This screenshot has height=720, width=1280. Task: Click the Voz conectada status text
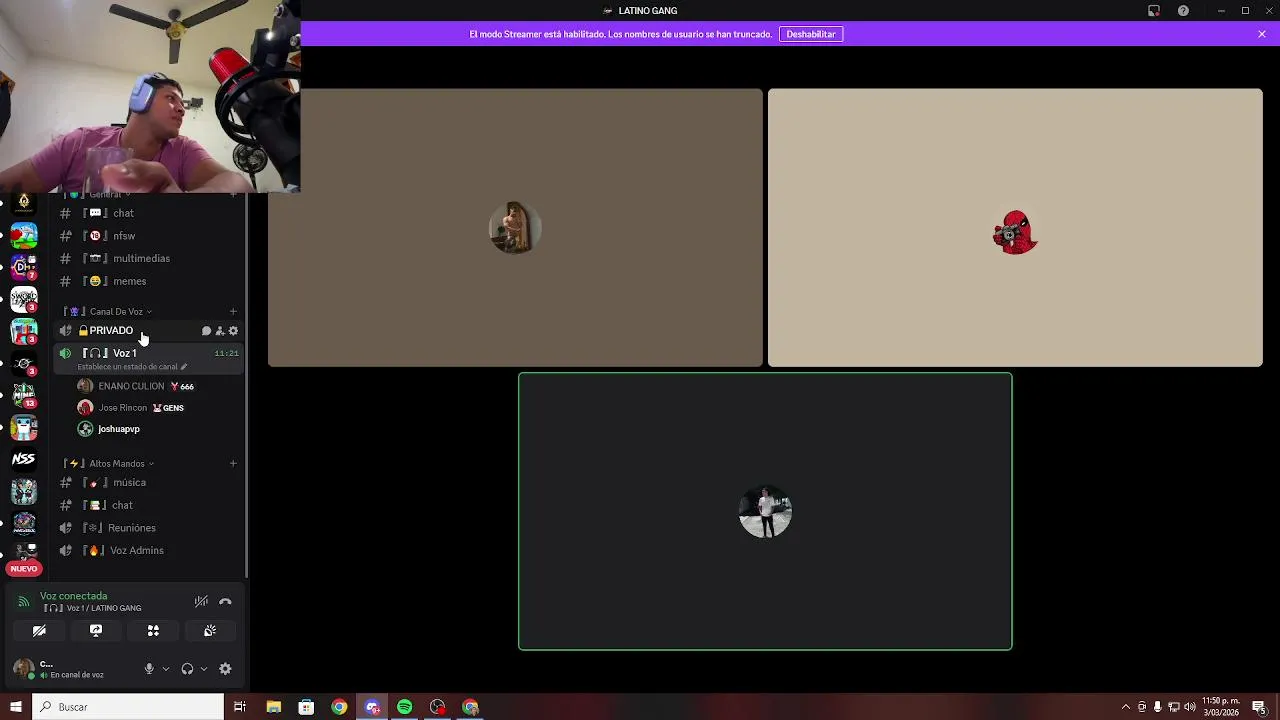pos(73,596)
